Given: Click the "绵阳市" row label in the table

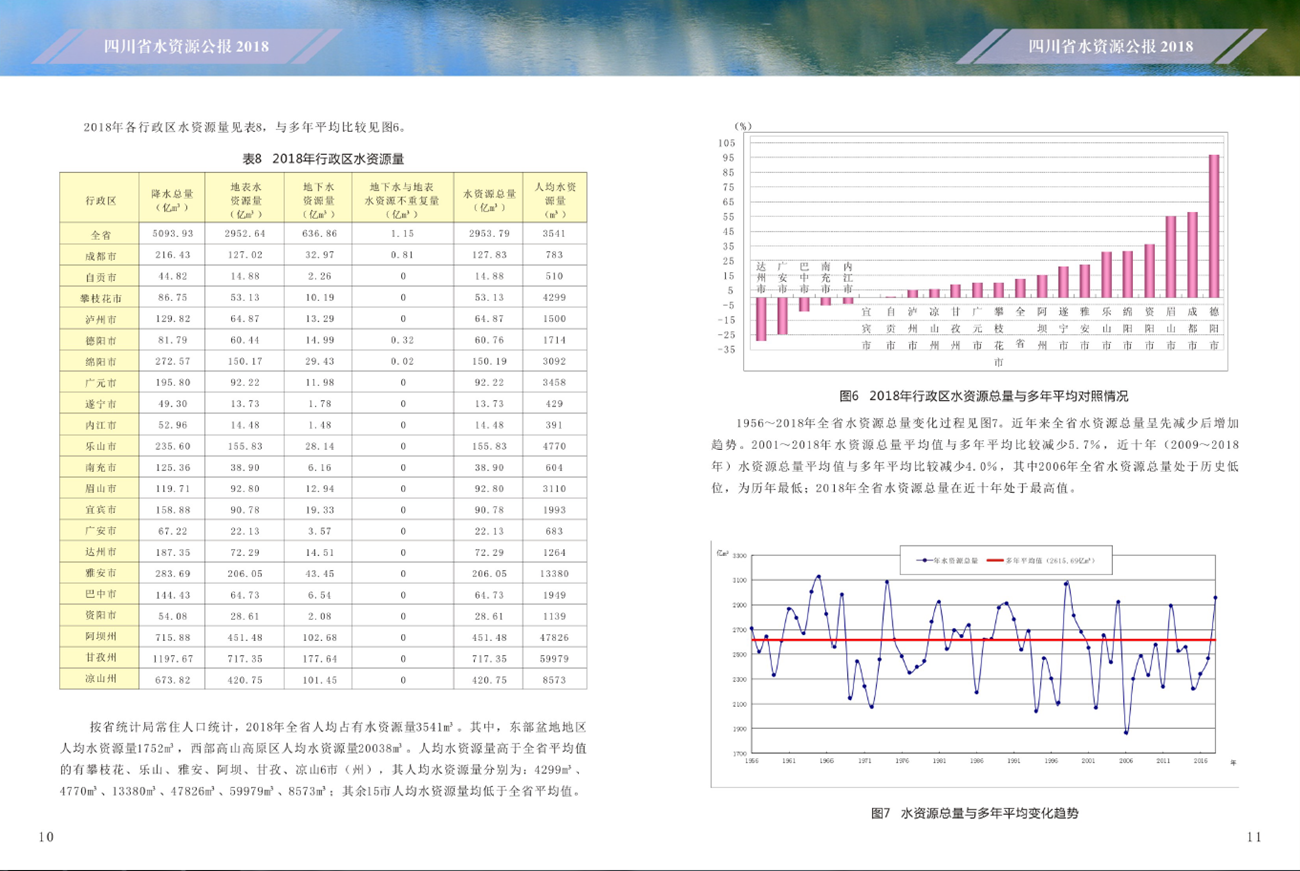Looking at the screenshot, I should coord(100,361).
